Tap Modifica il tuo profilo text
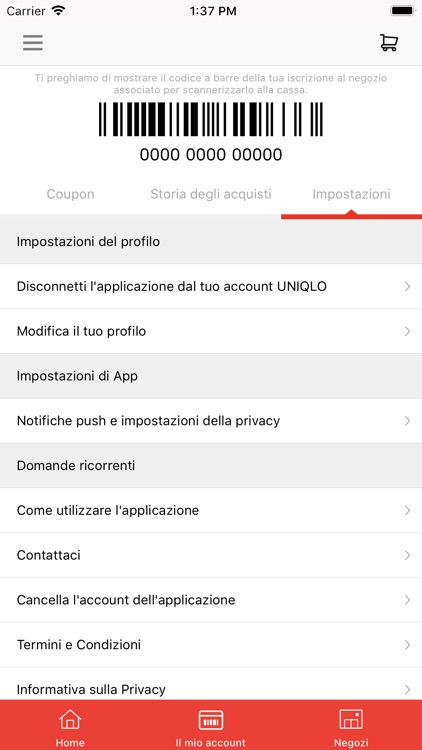The height and width of the screenshot is (750, 422). tap(81, 331)
